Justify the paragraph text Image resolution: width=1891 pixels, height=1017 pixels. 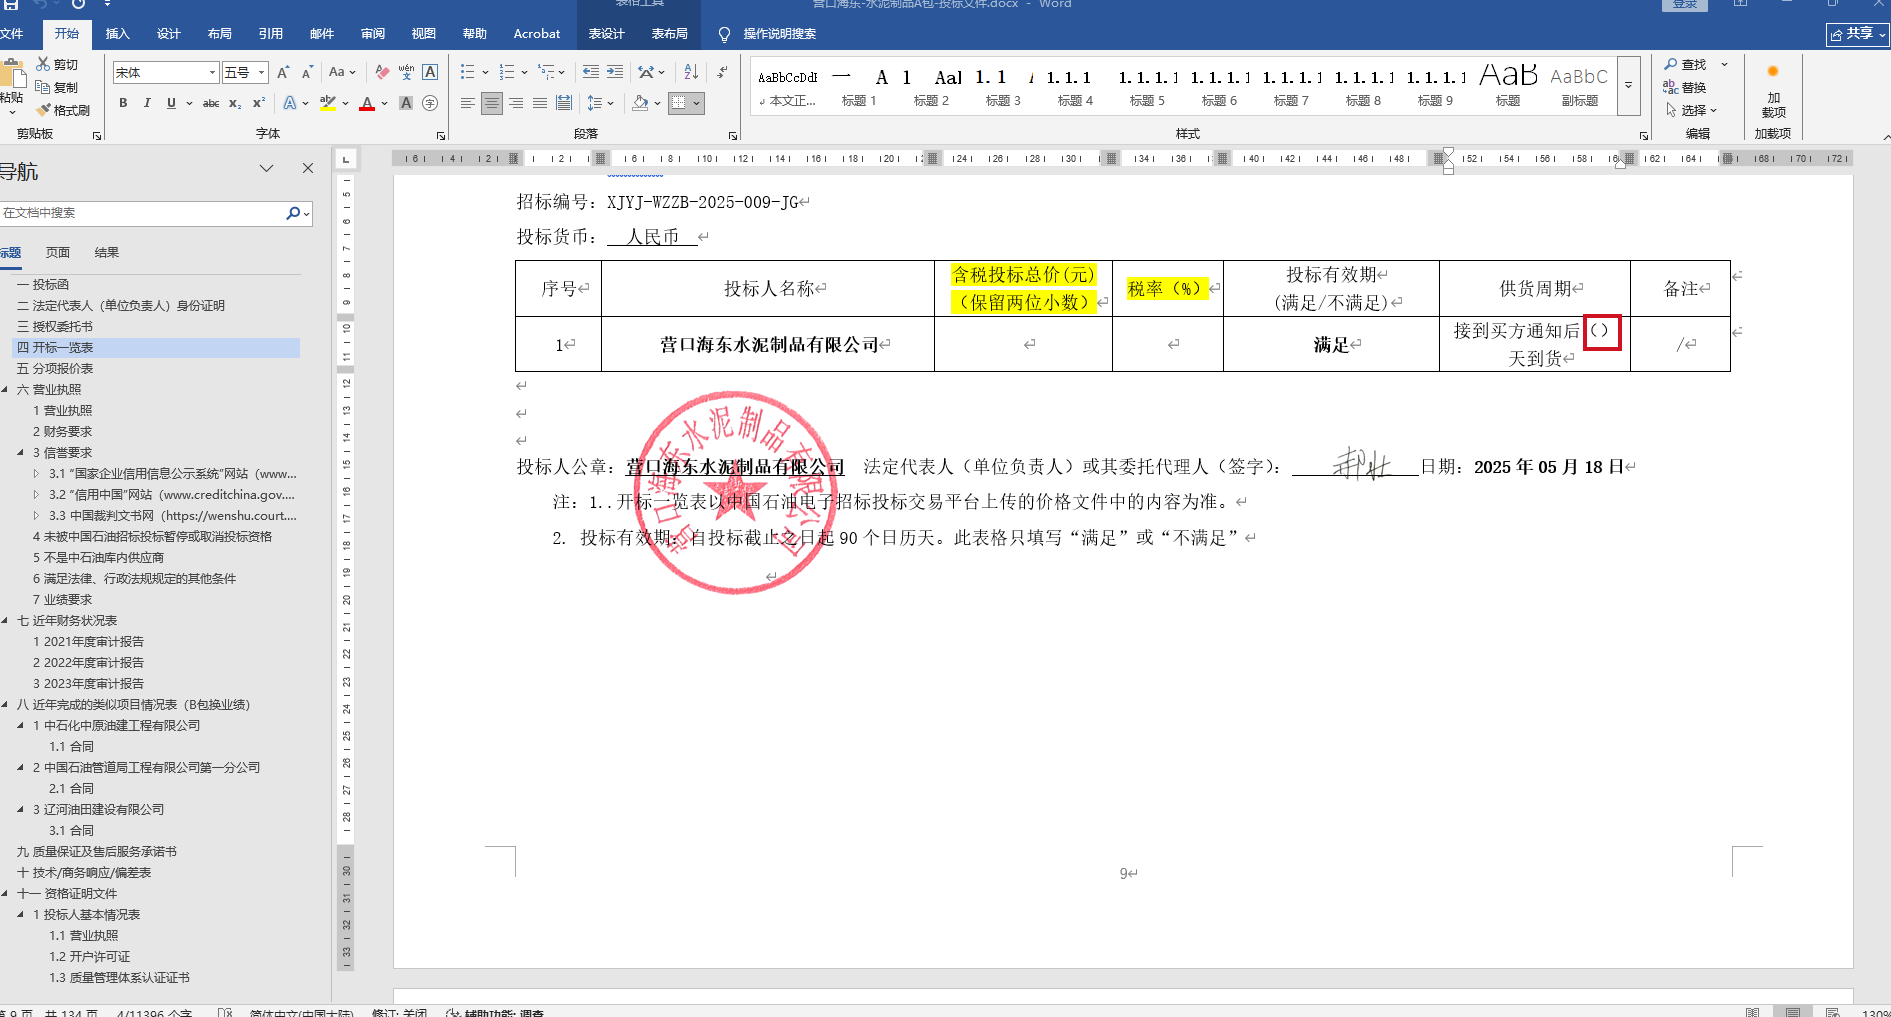point(540,103)
